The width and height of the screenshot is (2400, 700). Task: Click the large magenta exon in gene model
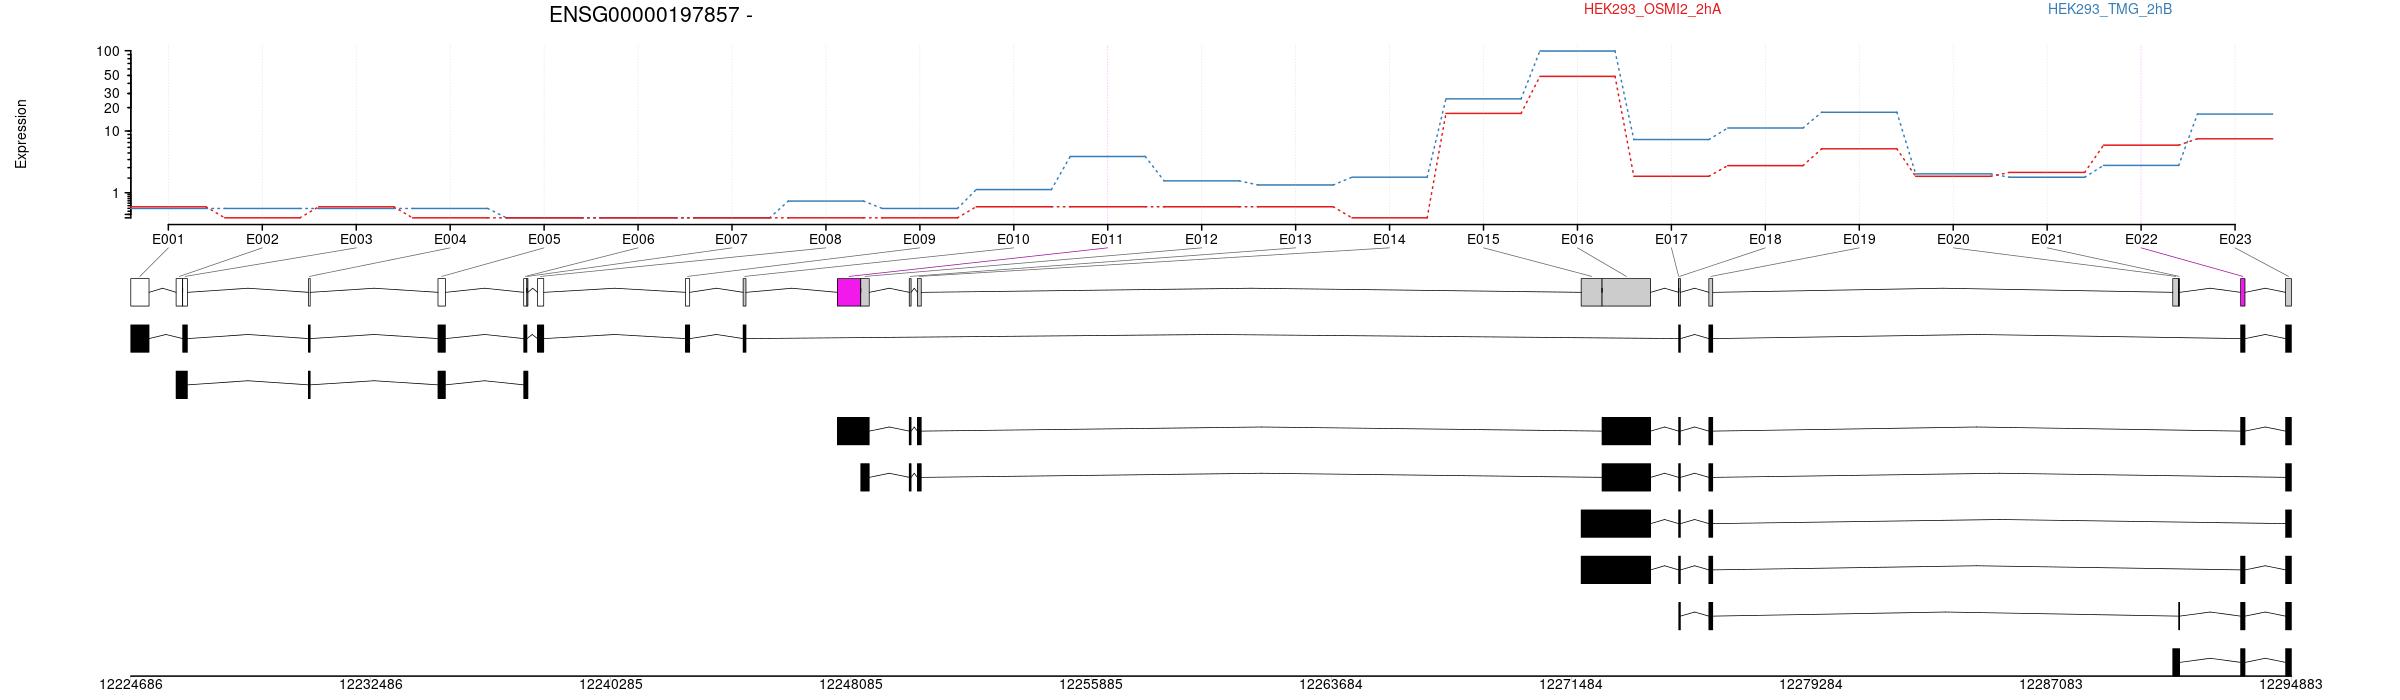849,292
